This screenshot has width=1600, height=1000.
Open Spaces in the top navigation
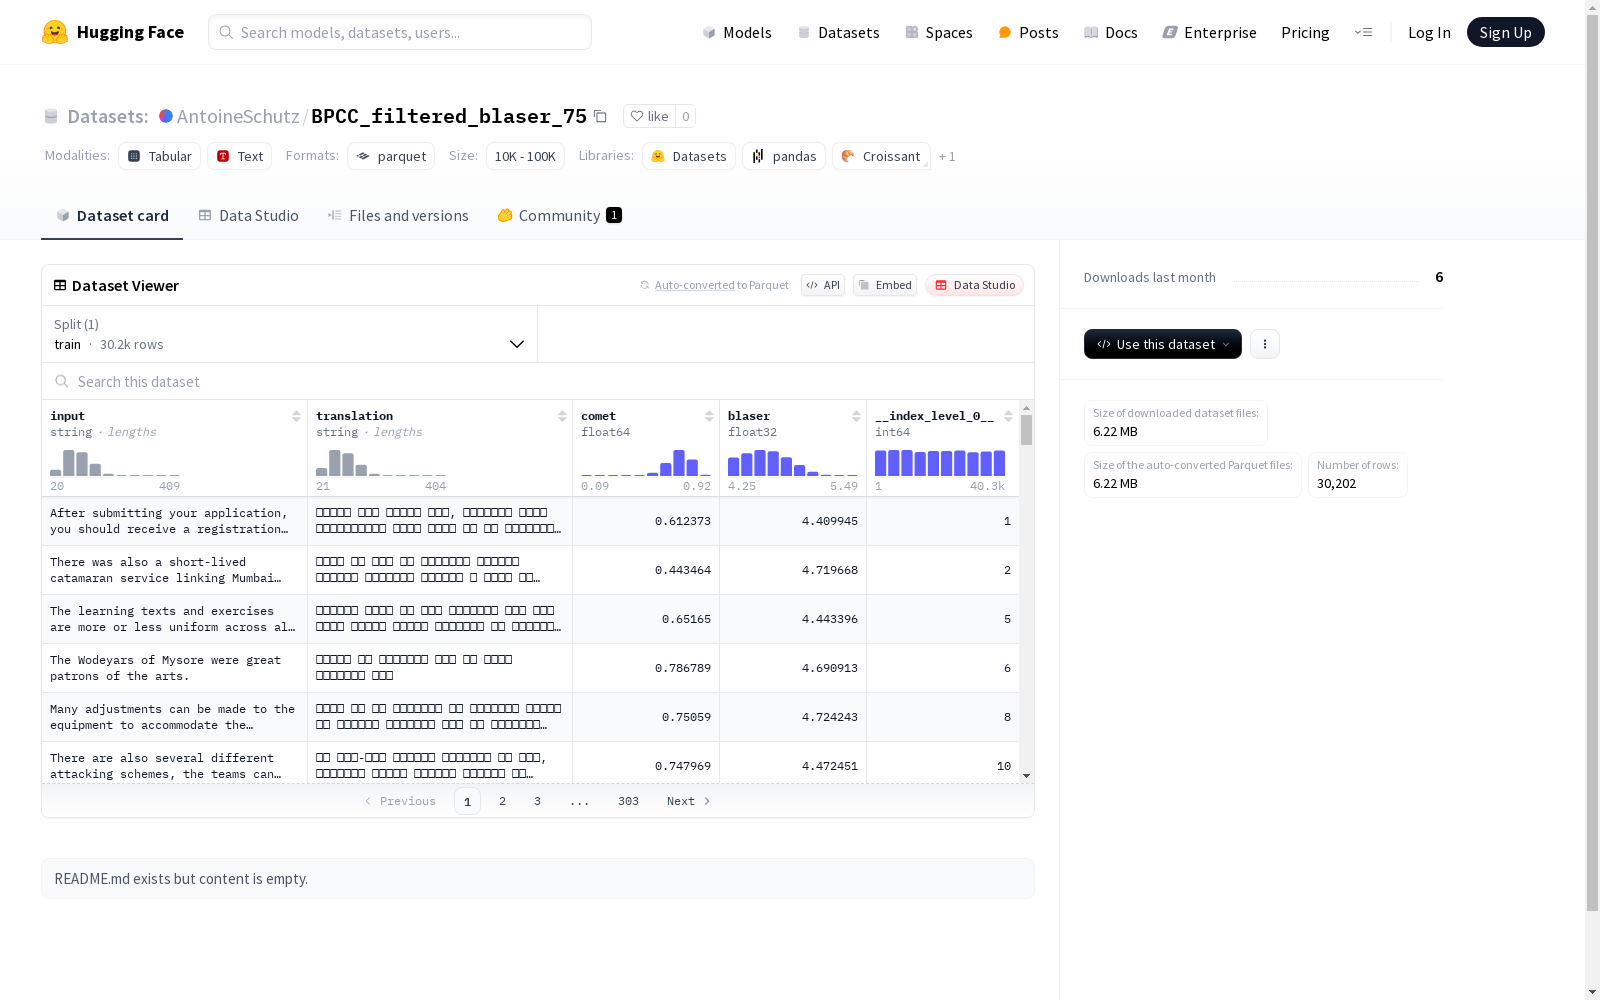[x=939, y=32]
